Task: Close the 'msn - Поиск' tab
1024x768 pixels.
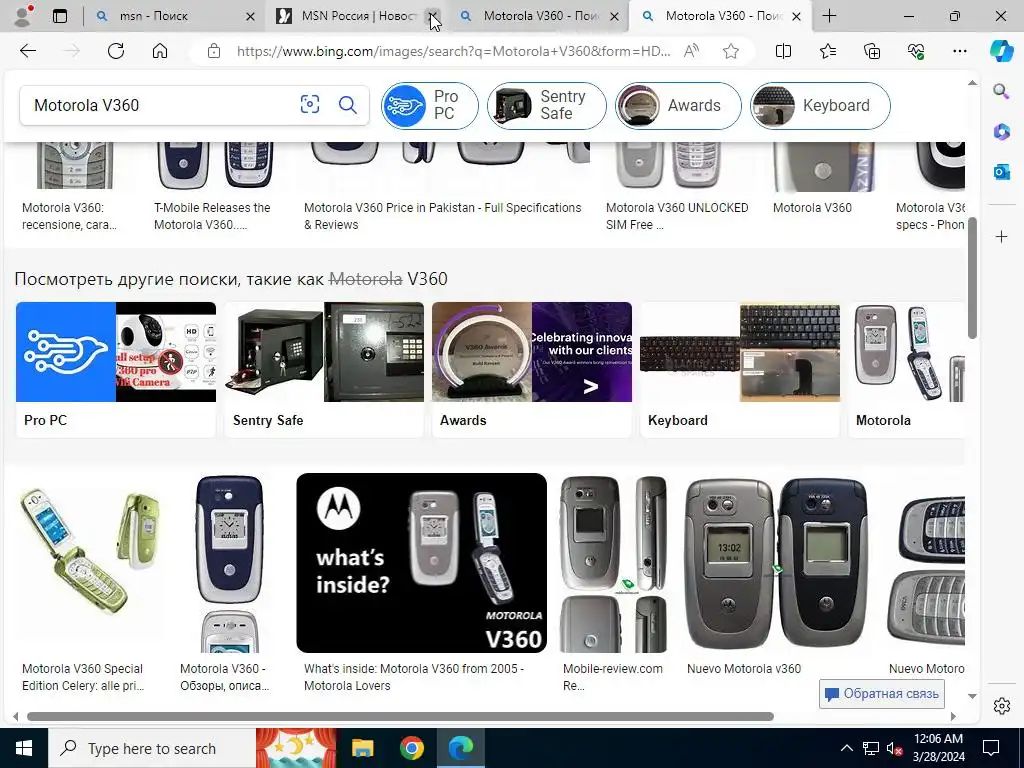Action: click(x=250, y=16)
